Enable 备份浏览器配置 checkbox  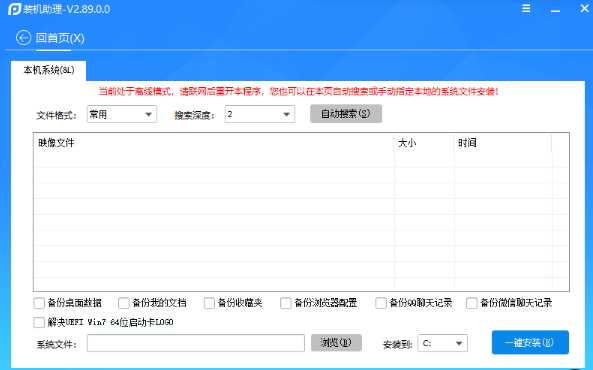(x=286, y=303)
